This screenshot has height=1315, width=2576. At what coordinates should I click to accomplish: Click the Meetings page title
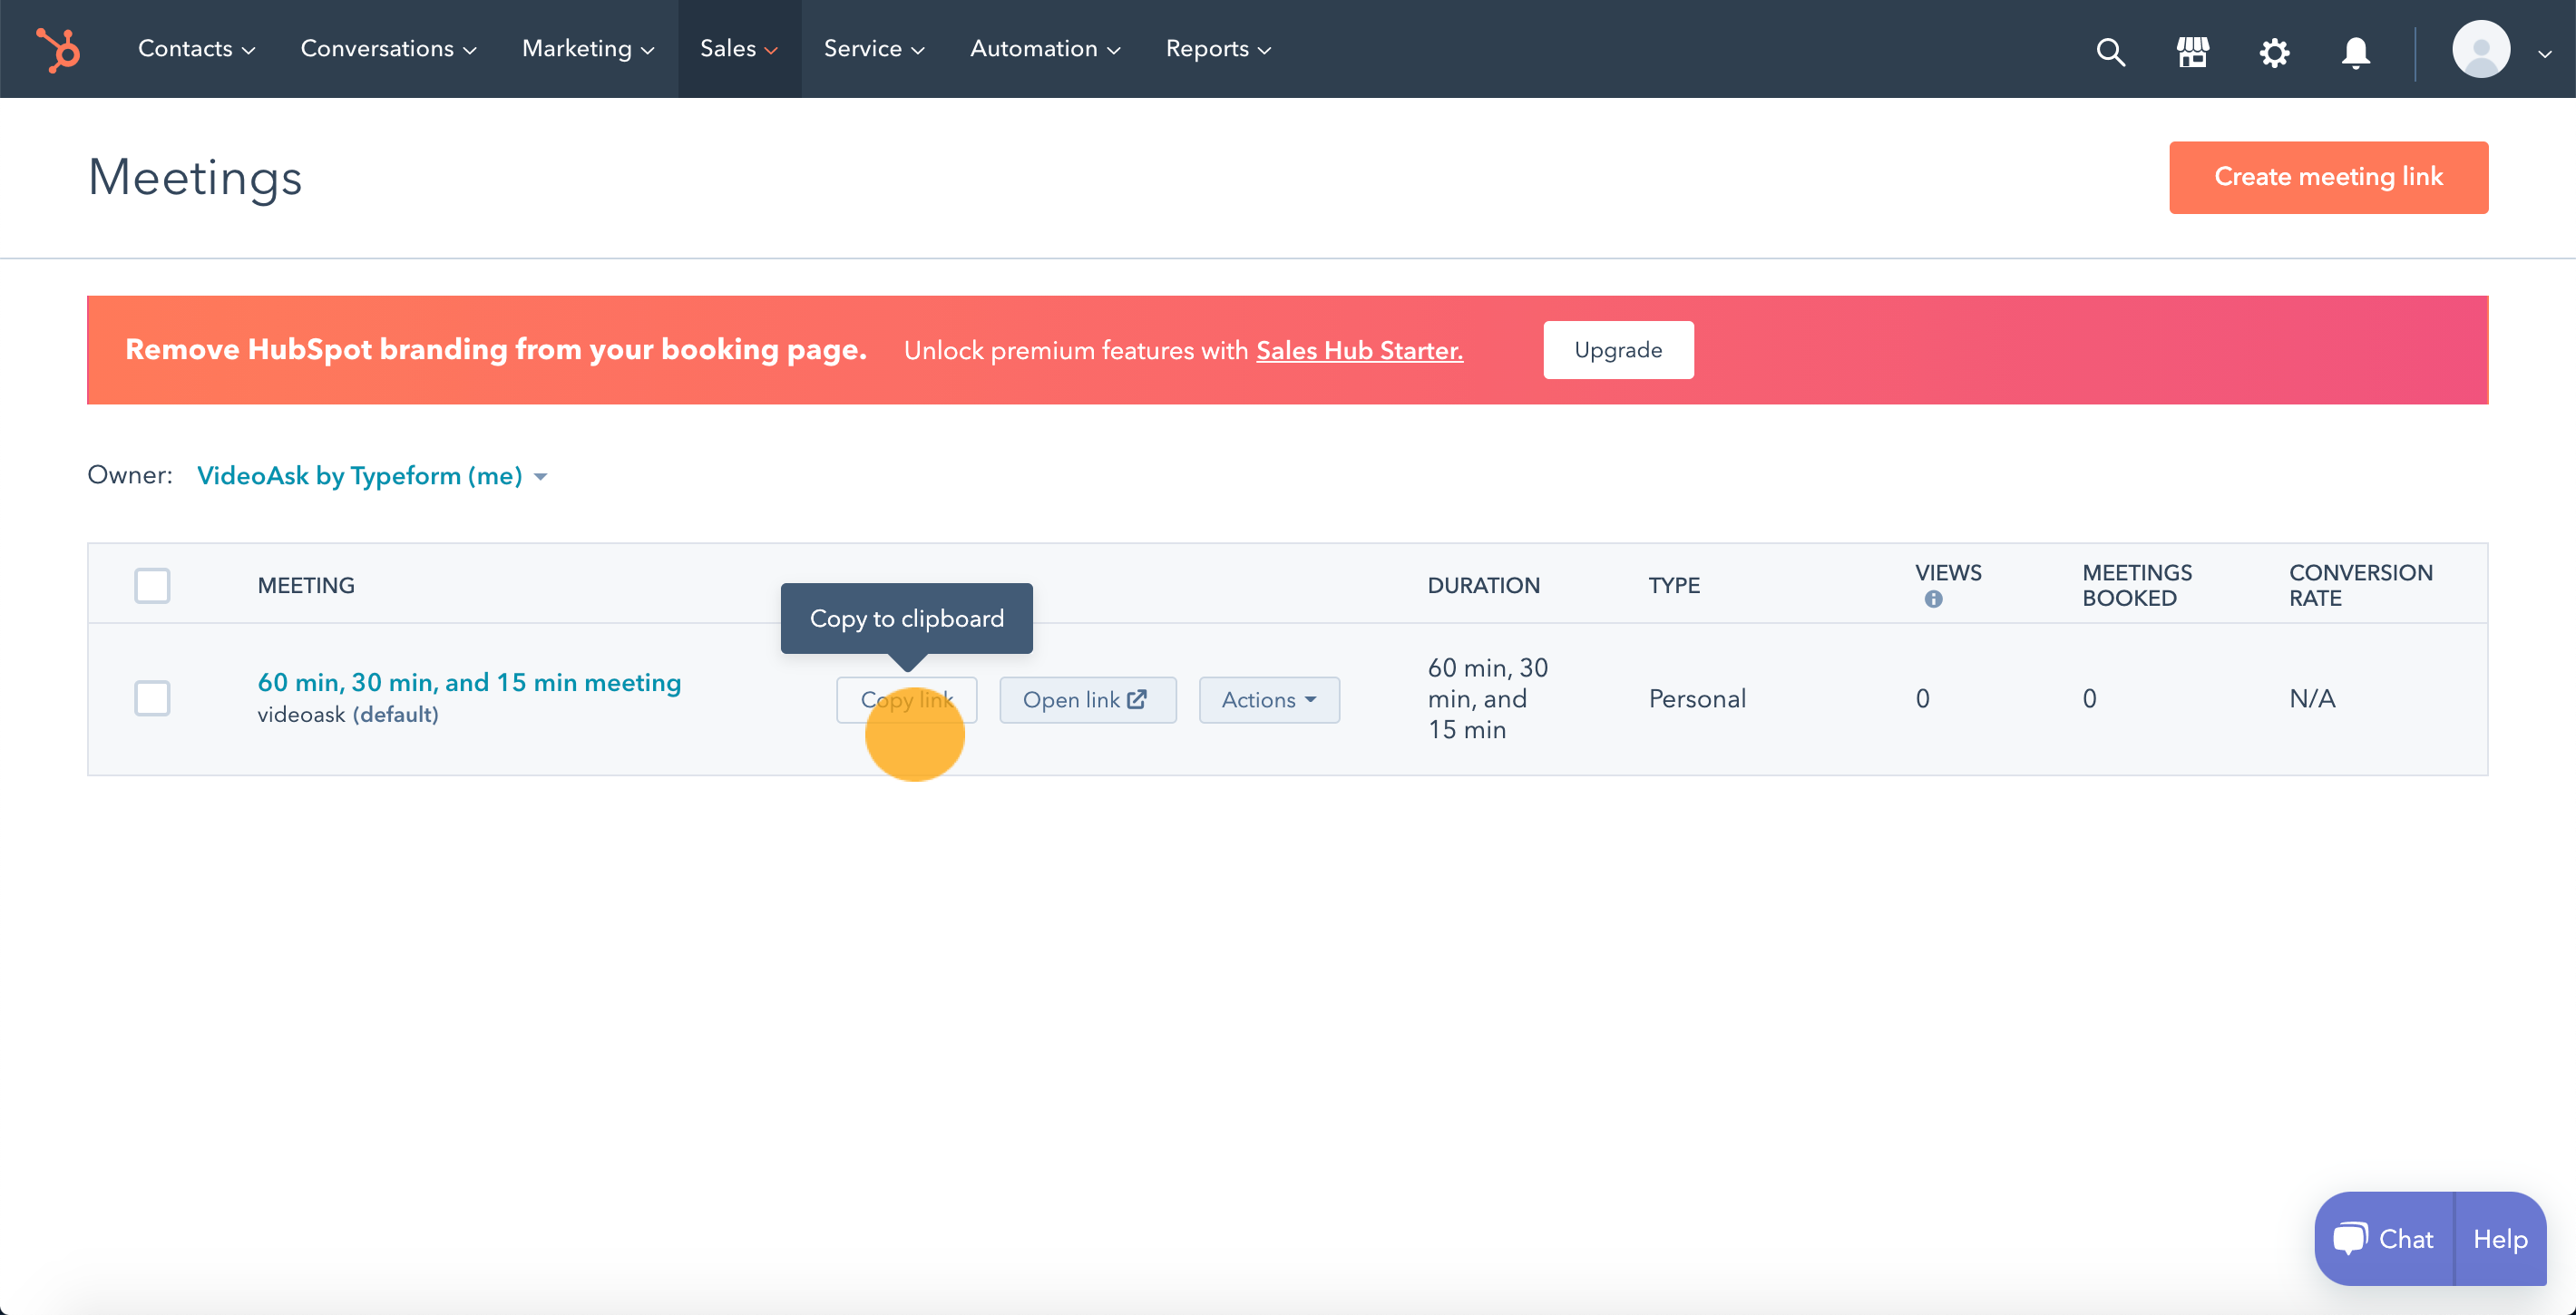(195, 178)
